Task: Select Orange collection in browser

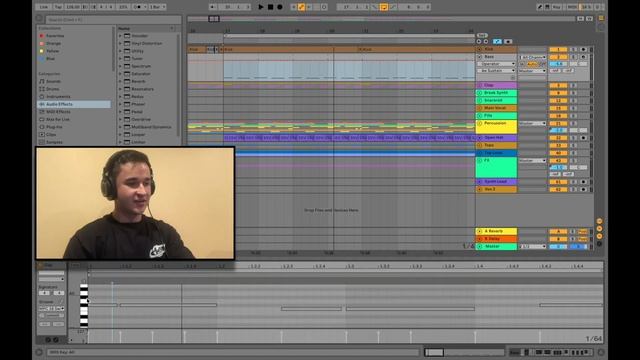Action: (53, 43)
